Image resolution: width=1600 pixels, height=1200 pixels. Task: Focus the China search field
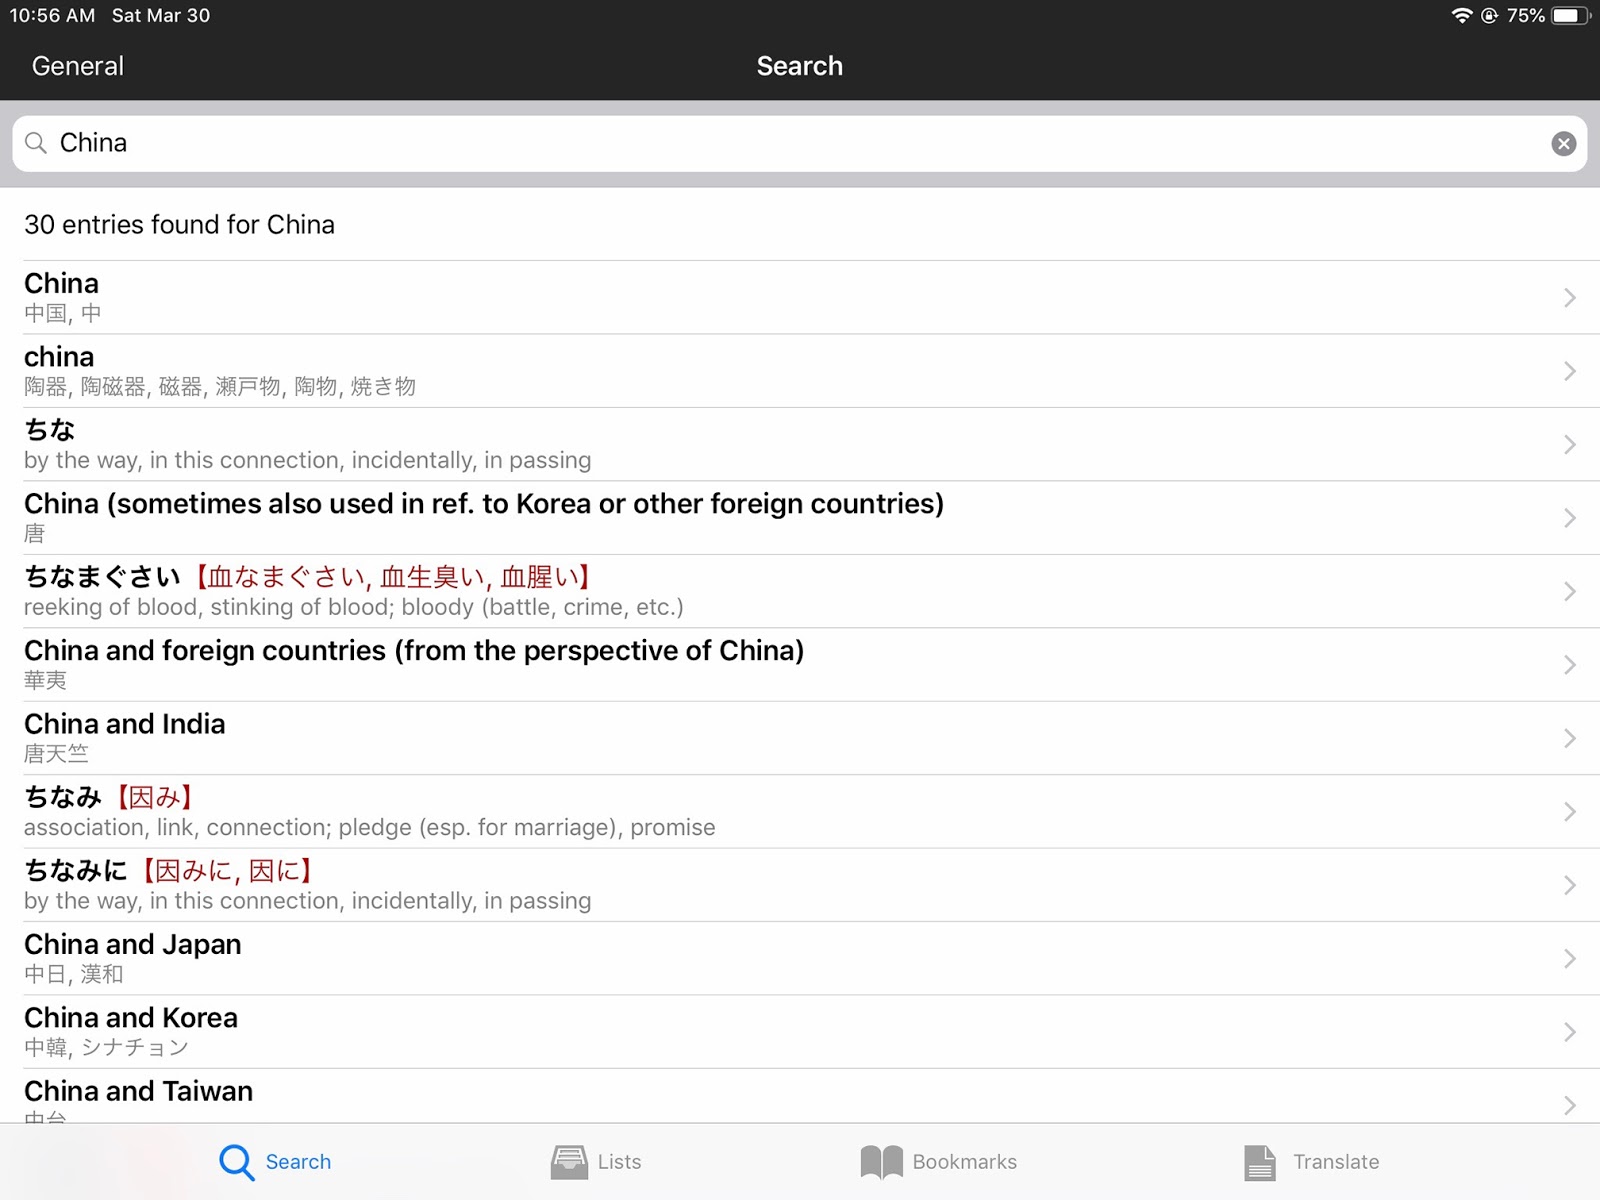point(800,143)
